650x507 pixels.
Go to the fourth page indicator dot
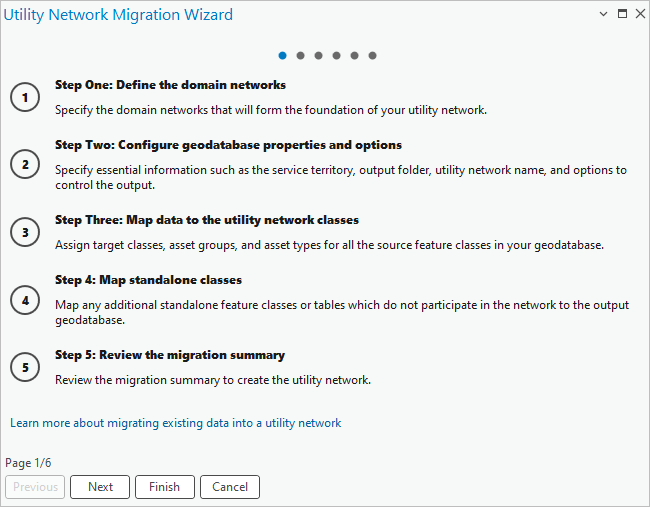336,56
